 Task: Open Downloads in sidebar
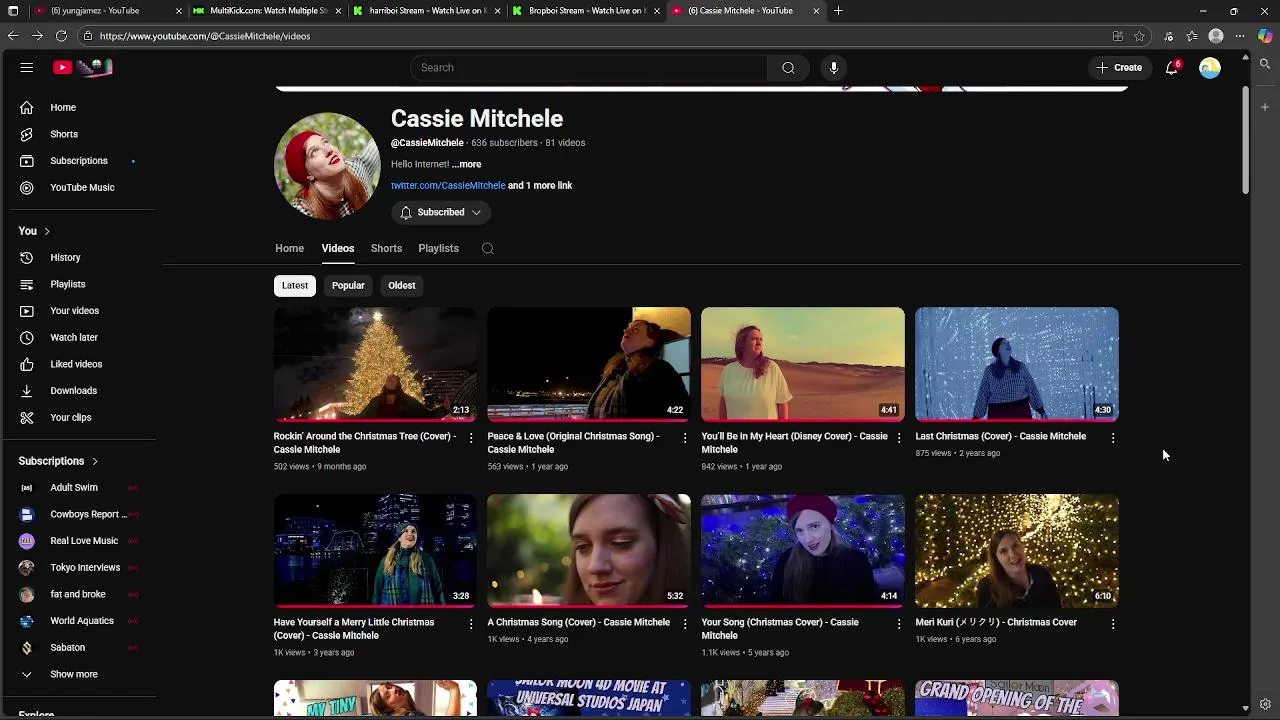pos(81,391)
